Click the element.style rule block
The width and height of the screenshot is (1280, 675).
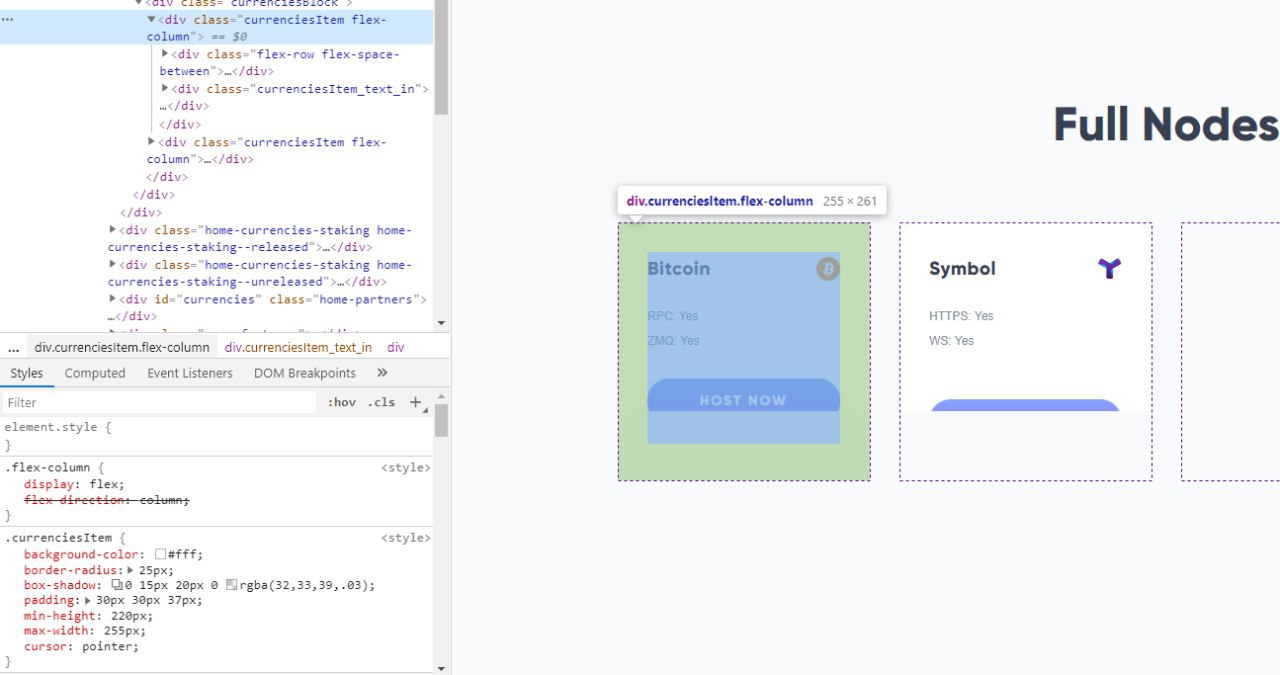(217, 435)
